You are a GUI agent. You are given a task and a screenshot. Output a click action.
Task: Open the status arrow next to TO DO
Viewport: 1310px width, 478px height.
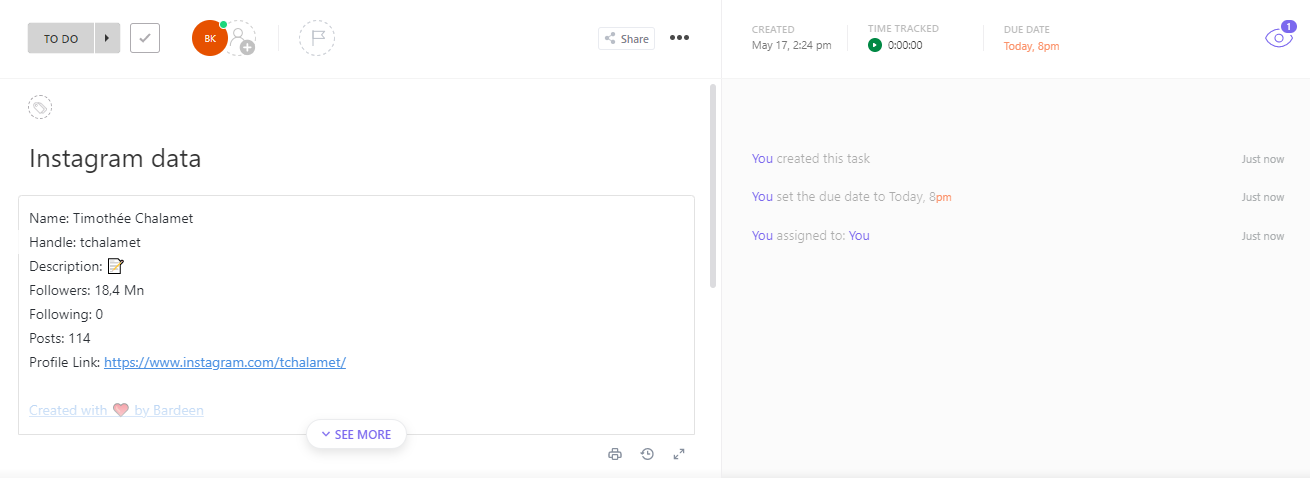click(108, 39)
